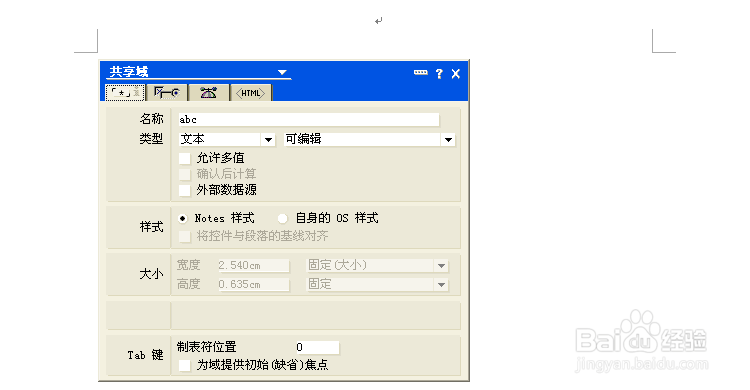Switch to the control options tab
The image size is (750, 390).
(167, 92)
